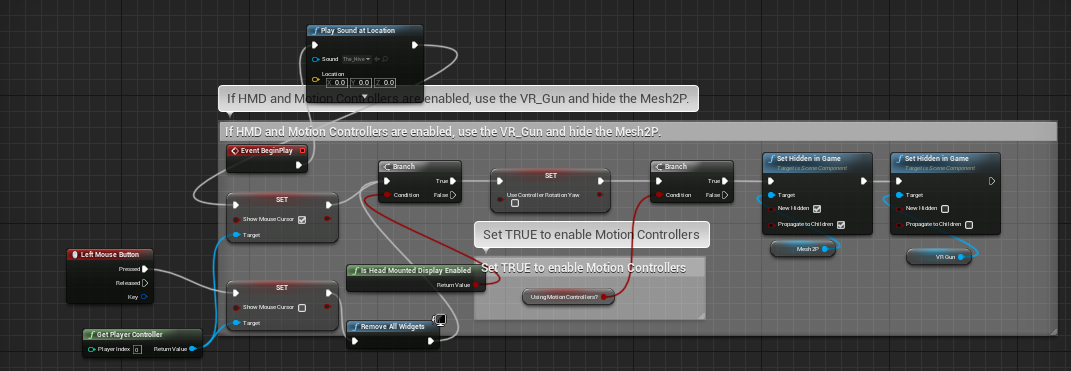The width and height of the screenshot is (1071, 371).
Task: Click the client-only monitor icon on Remove All Widgets
Action: click(x=441, y=320)
